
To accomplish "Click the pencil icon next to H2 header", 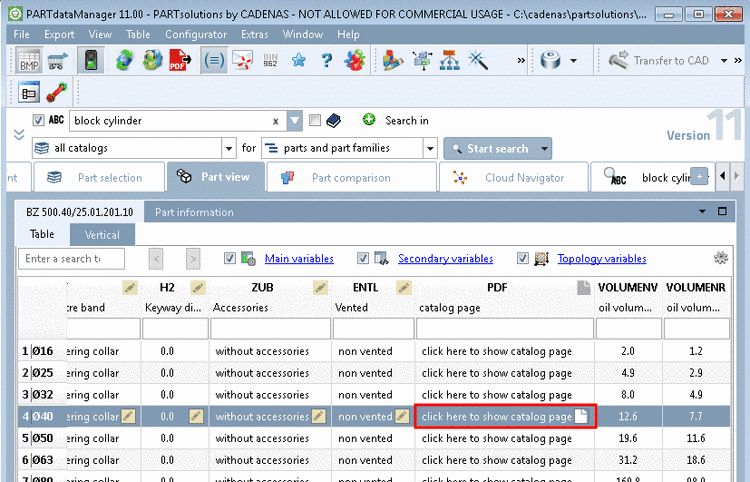I will pos(198,287).
